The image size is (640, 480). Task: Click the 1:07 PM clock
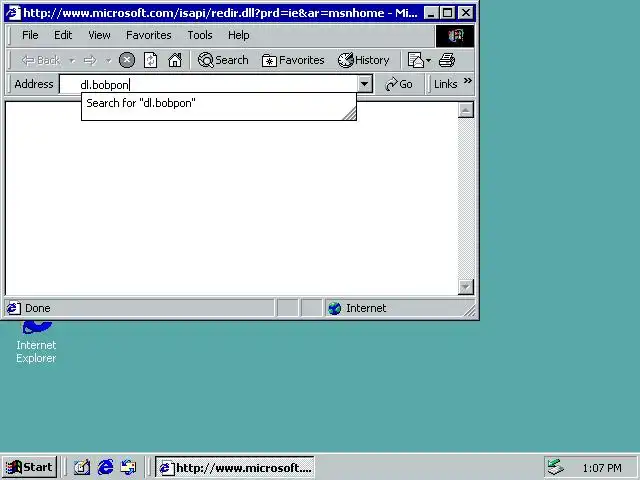[602, 468]
